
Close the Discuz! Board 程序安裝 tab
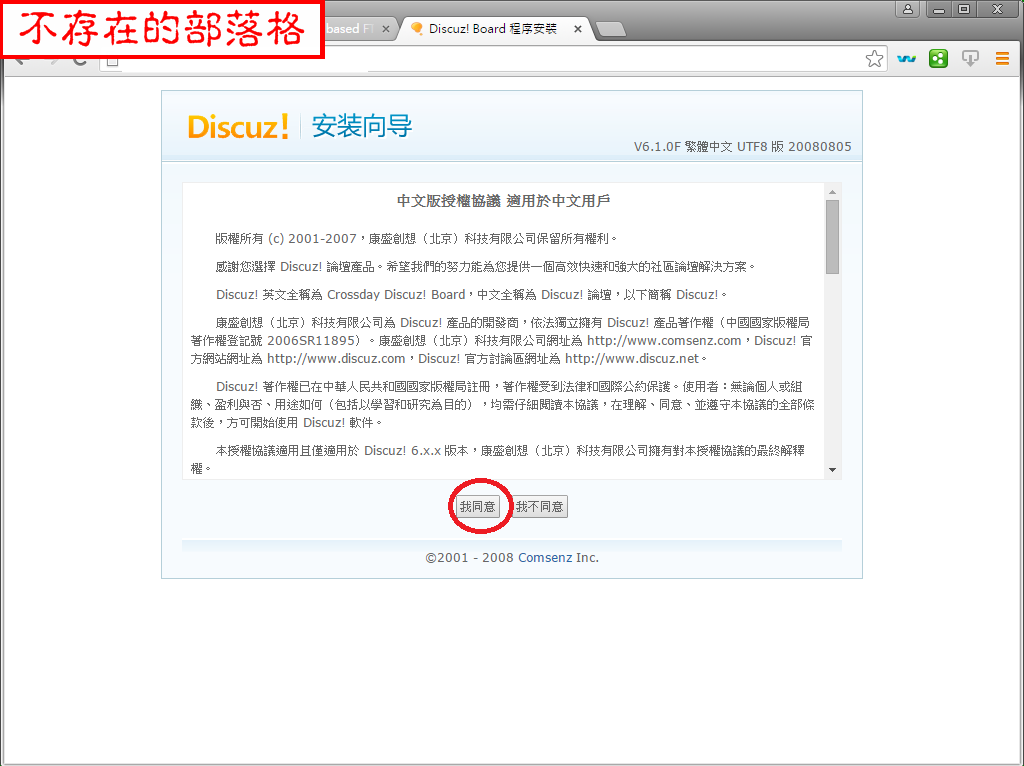[577, 29]
